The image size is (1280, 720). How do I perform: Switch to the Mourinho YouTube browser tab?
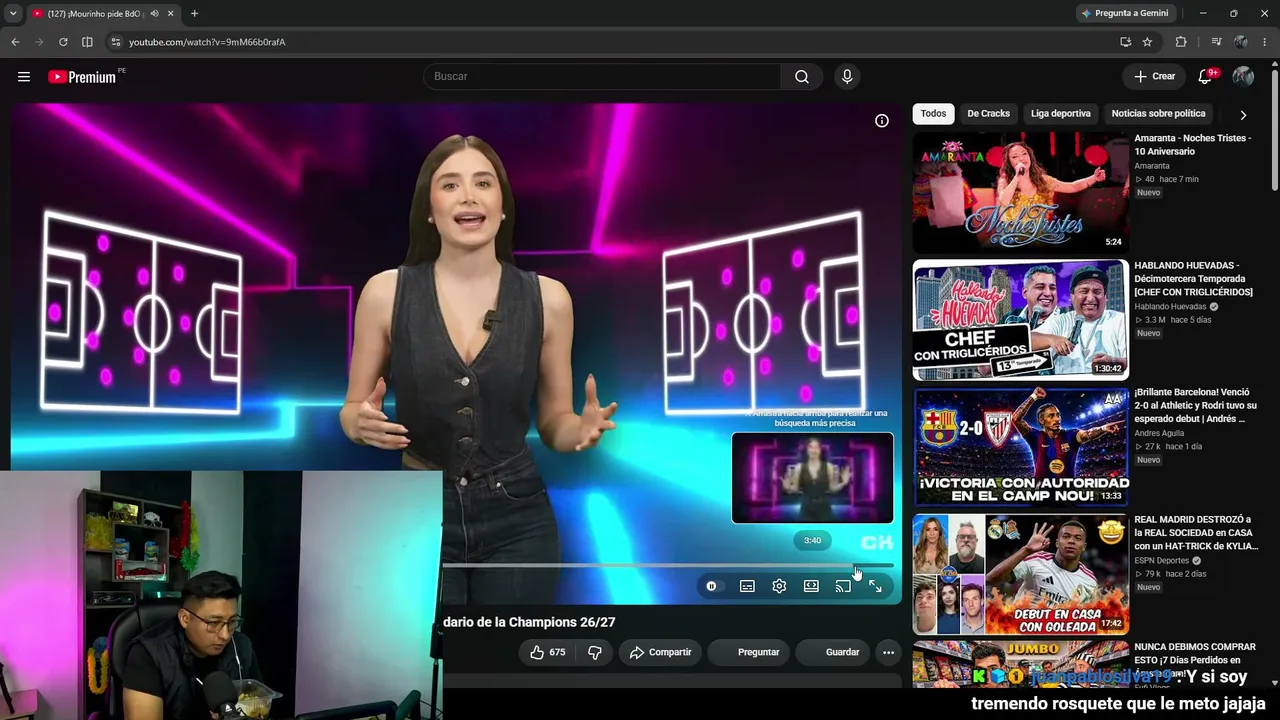[95, 14]
